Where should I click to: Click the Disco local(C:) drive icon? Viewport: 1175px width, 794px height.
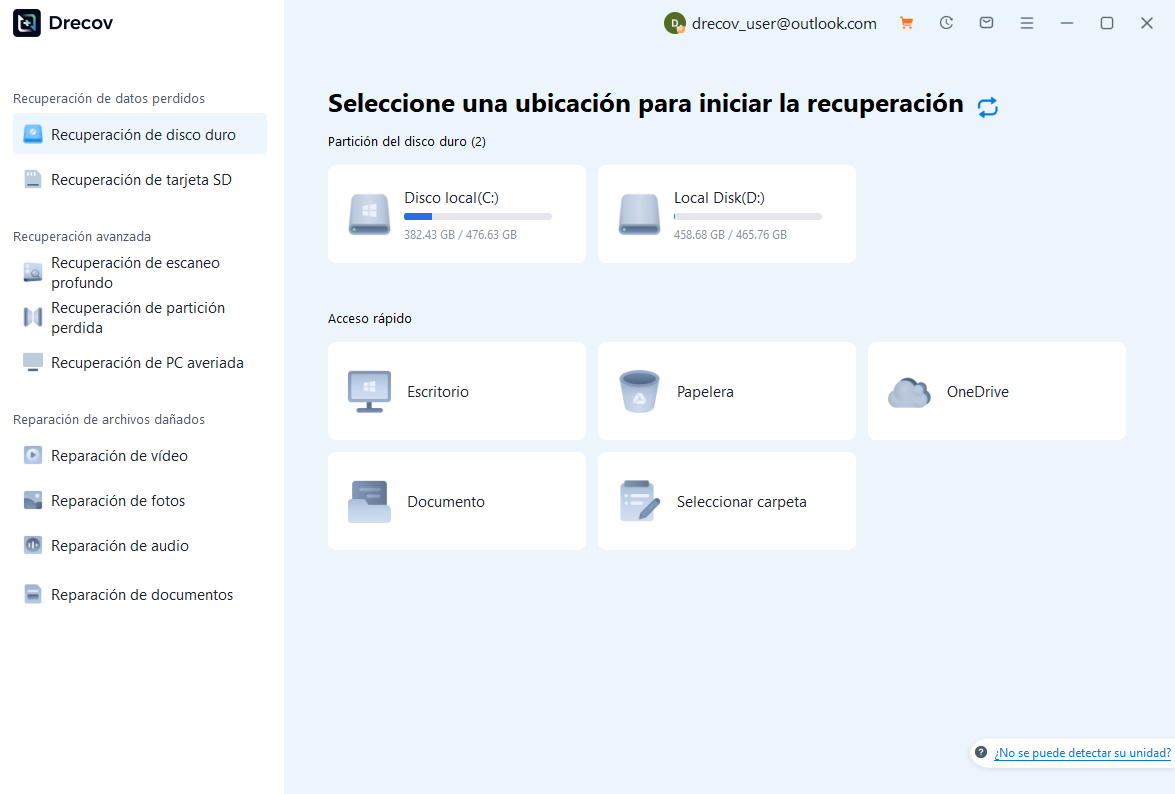369,214
